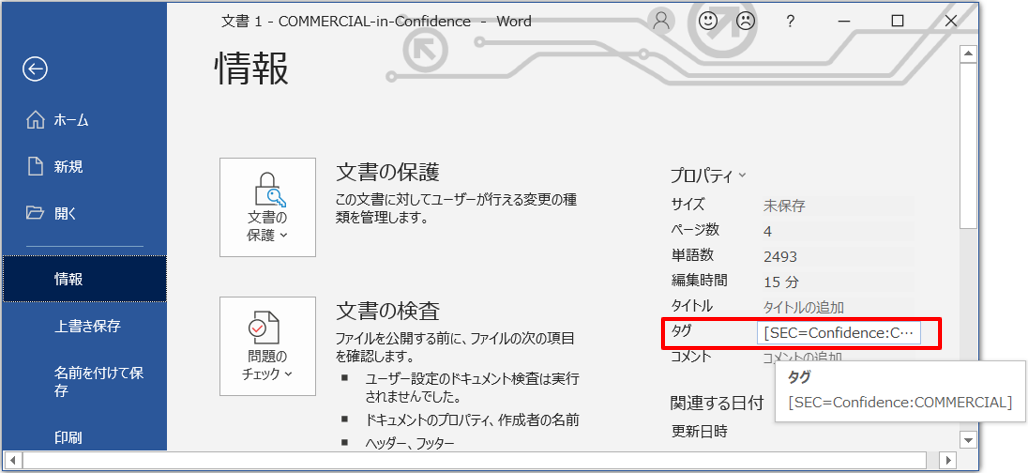1028x473 pixels.
Task: Click the back arrow to return to document
Action: [x=36, y=68]
